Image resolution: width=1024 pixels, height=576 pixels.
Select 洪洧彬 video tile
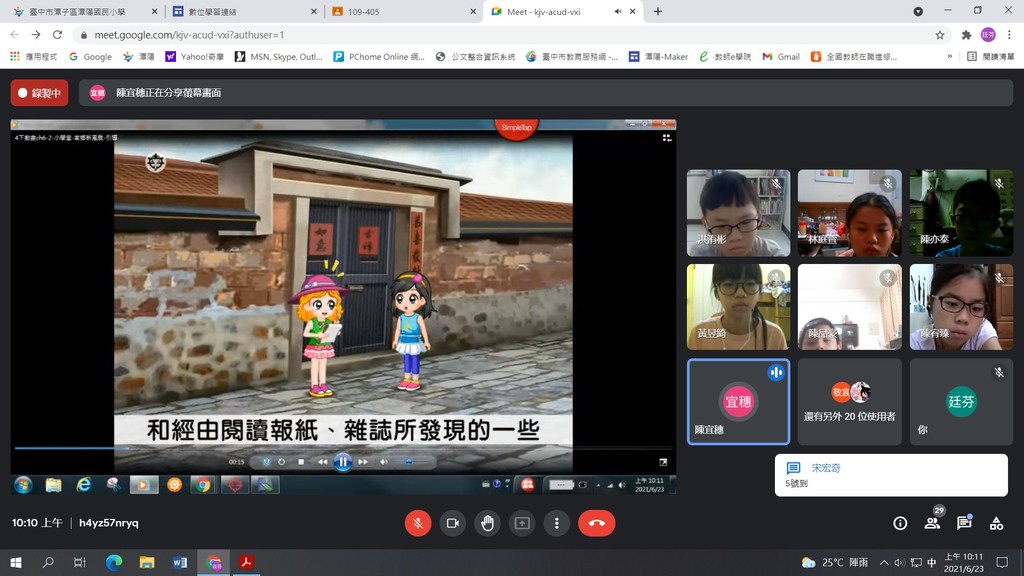739,213
